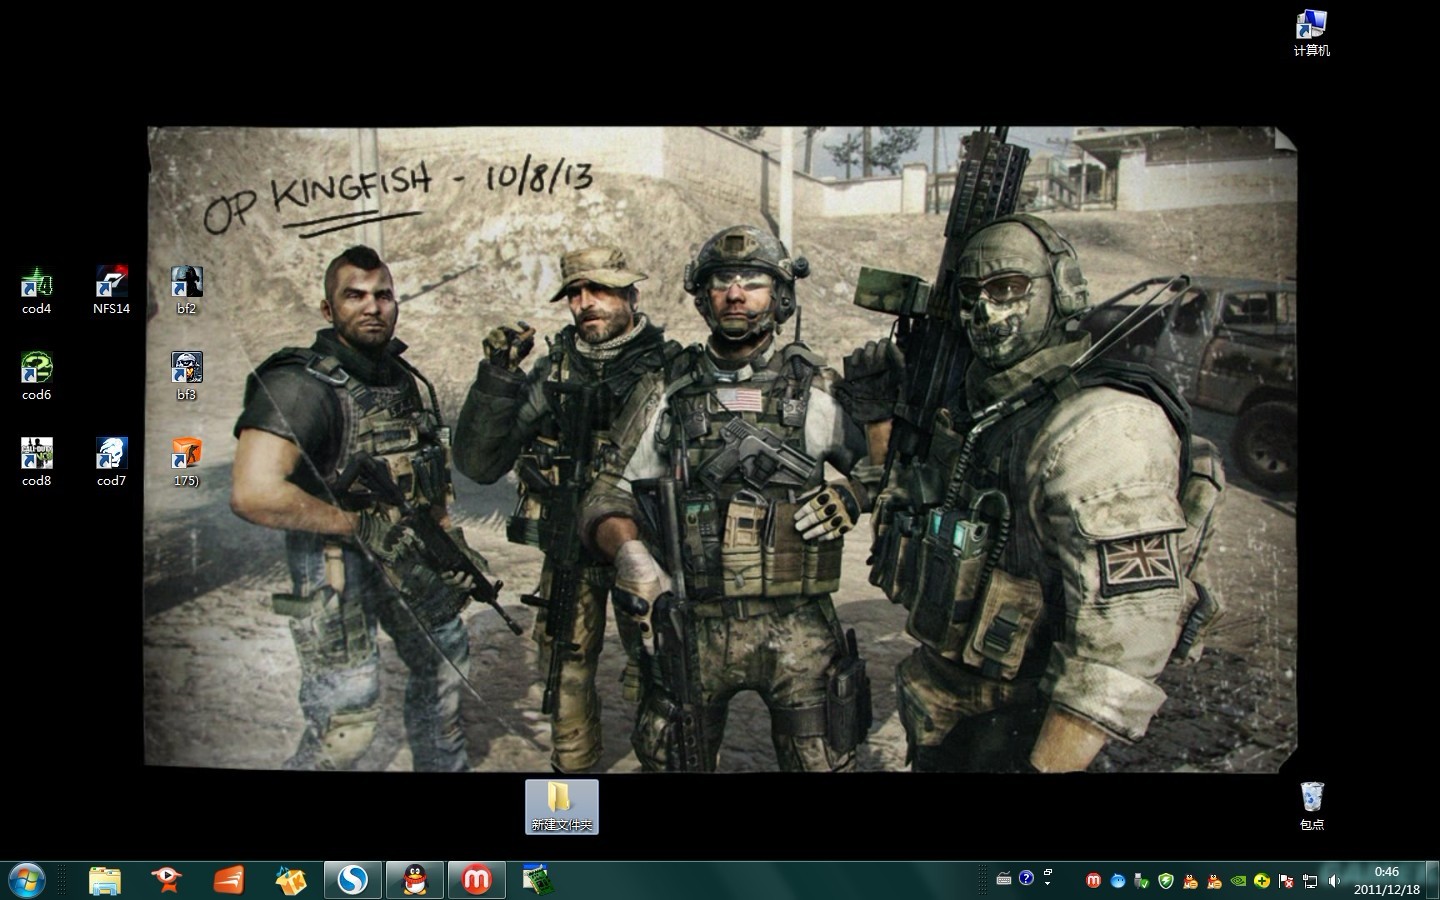This screenshot has height=900, width=1440.
Task: Open the green shield security tray icon
Action: (x=1166, y=881)
